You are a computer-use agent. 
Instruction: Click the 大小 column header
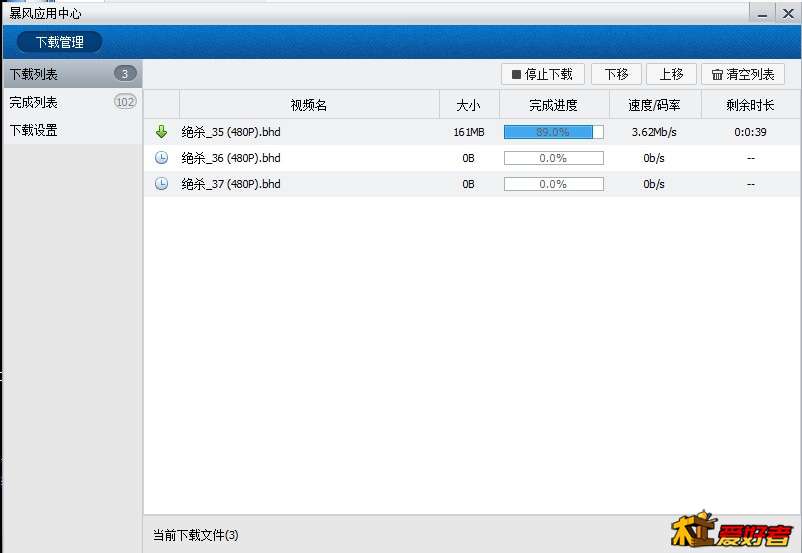pos(469,105)
